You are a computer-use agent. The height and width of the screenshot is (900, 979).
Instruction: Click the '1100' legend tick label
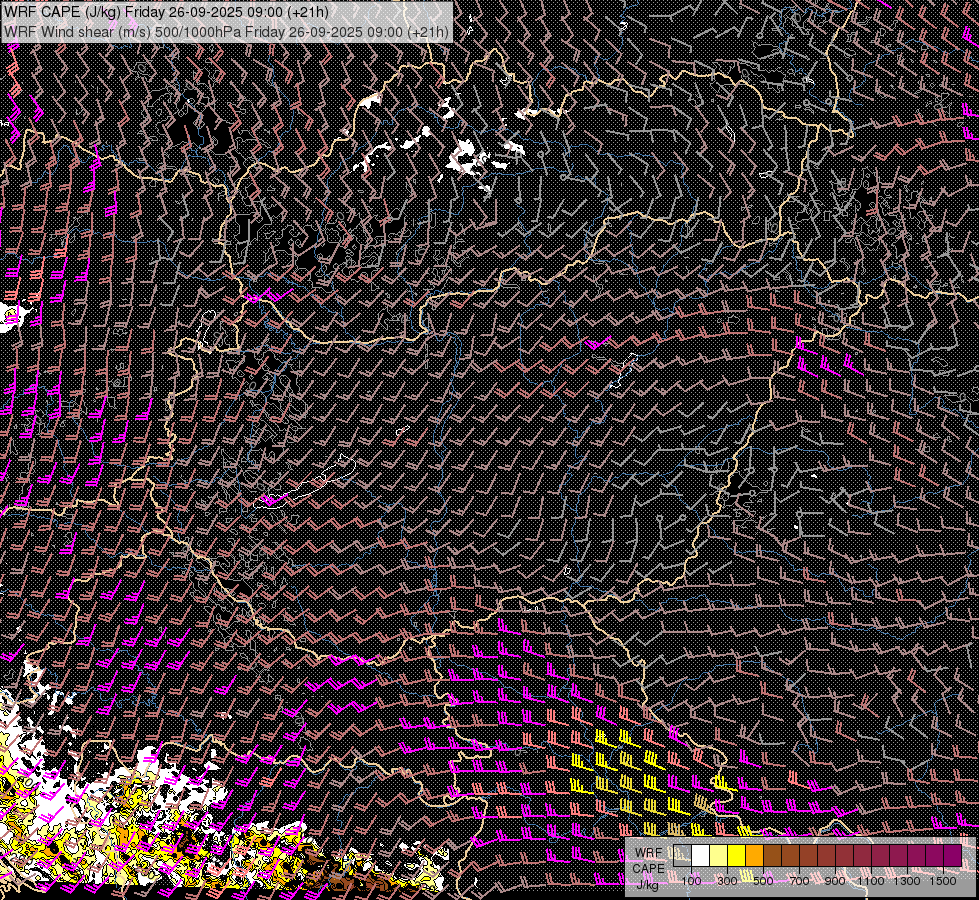(x=871, y=881)
